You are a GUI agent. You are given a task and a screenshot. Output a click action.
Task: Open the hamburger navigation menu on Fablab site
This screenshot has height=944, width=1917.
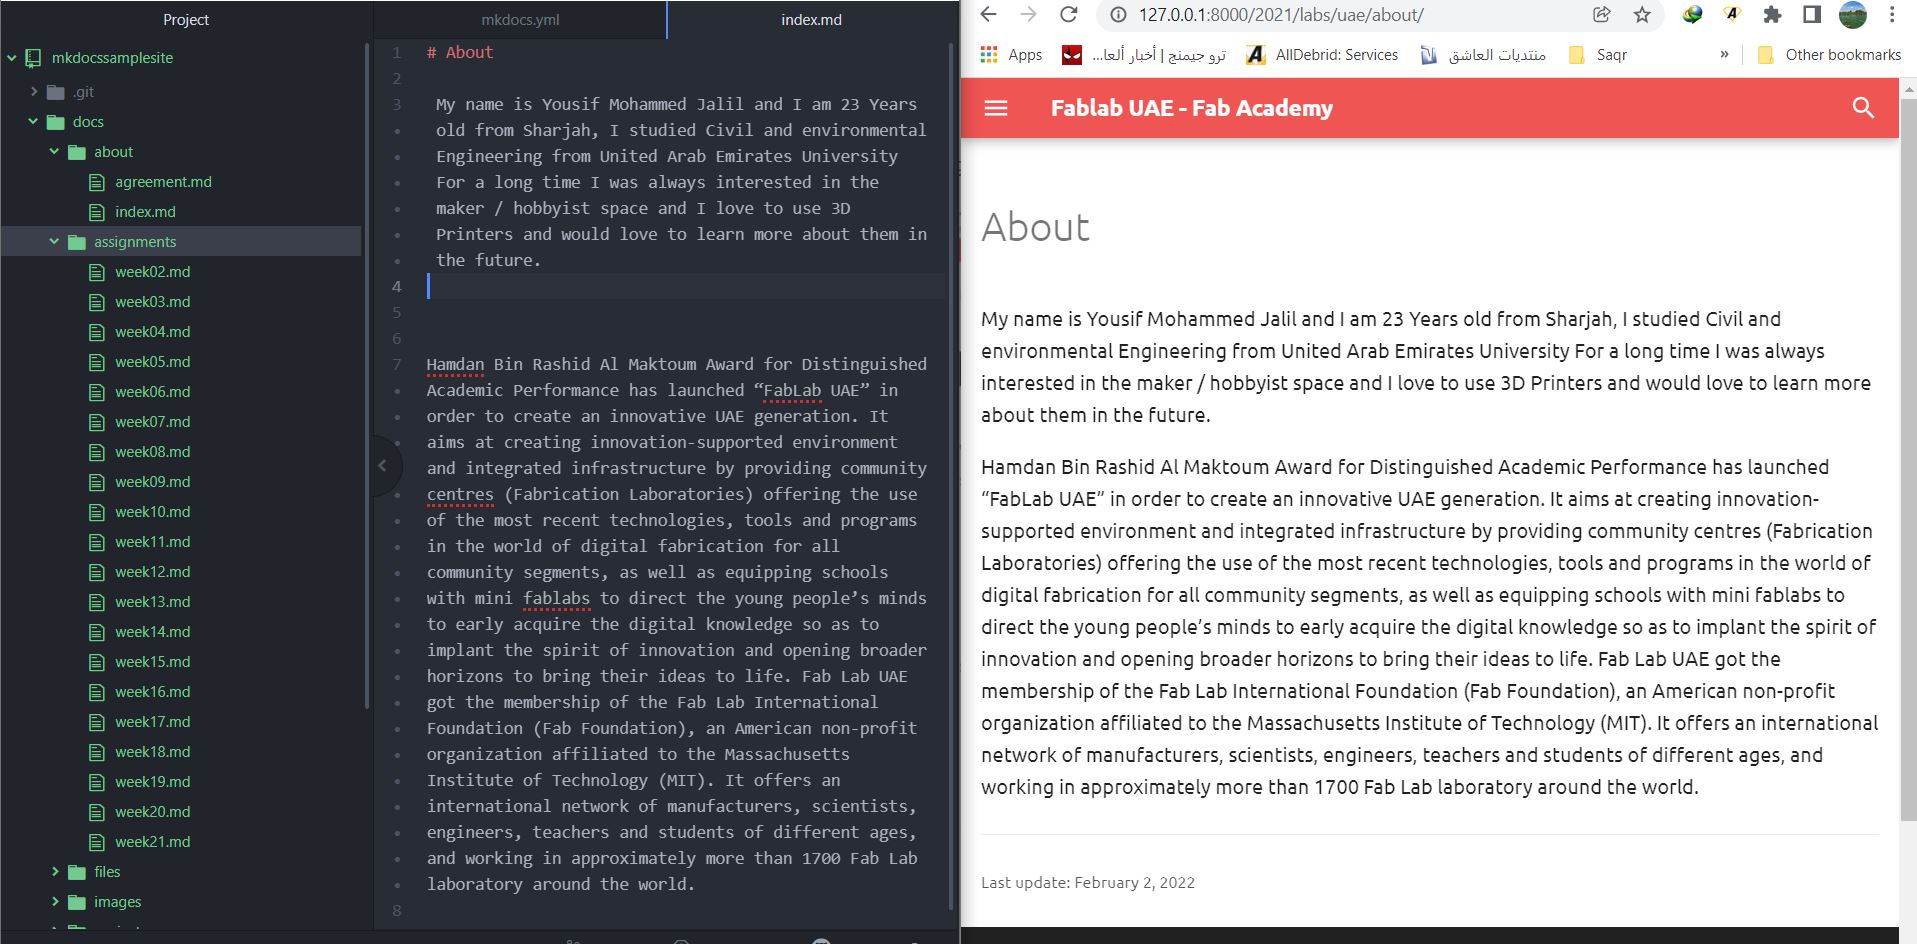996,108
